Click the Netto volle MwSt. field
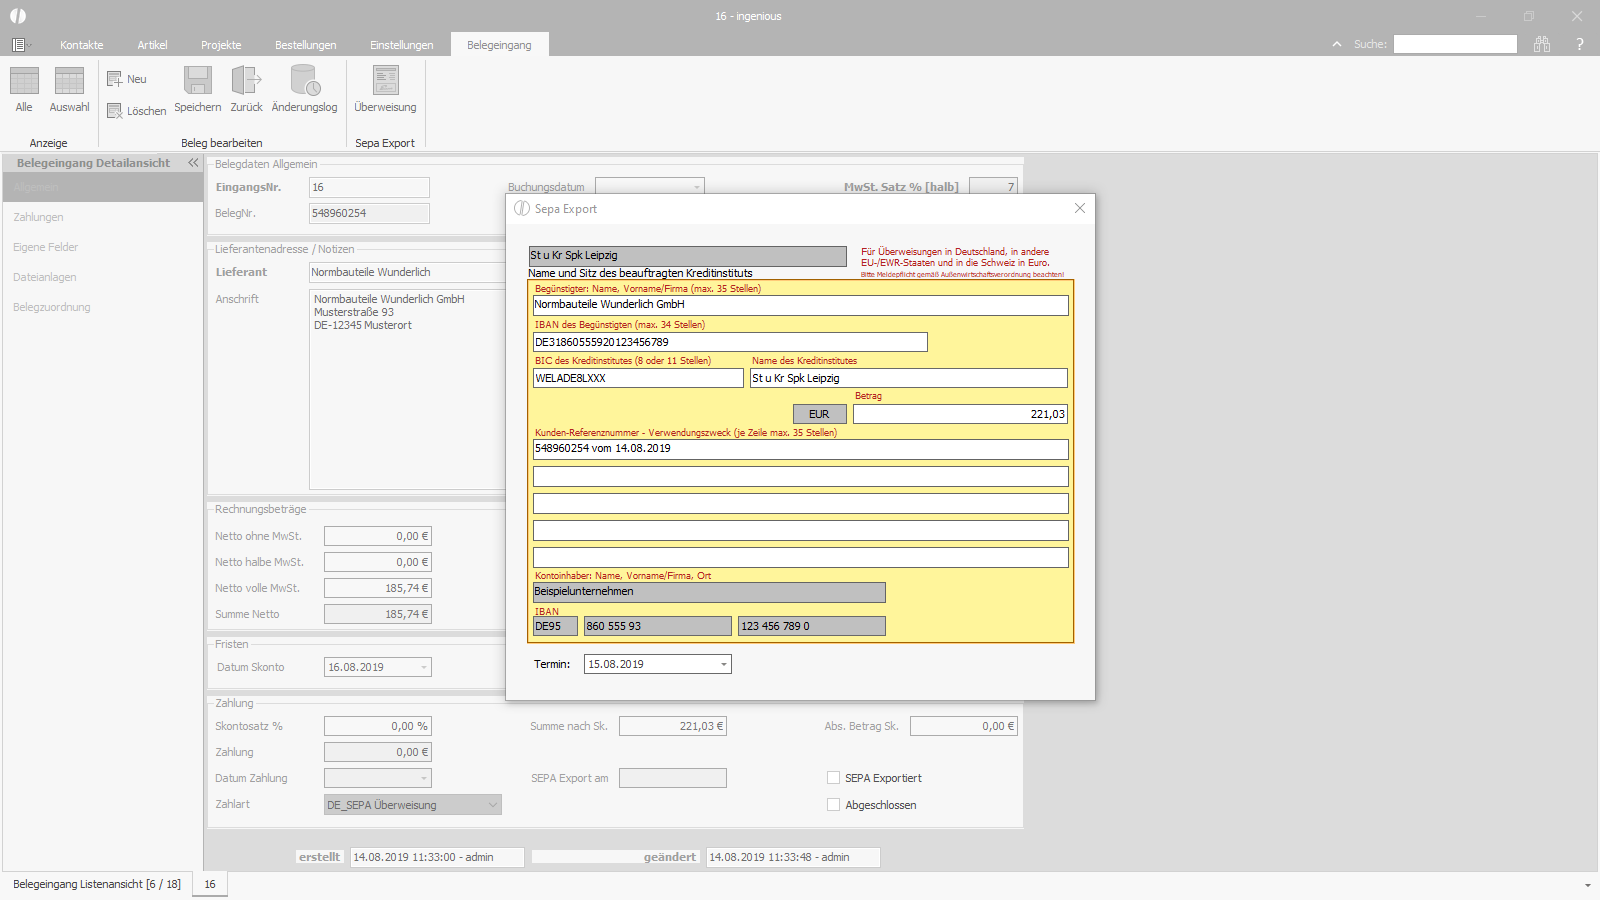The height and width of the screenshot is (900, 1600). 378,588
